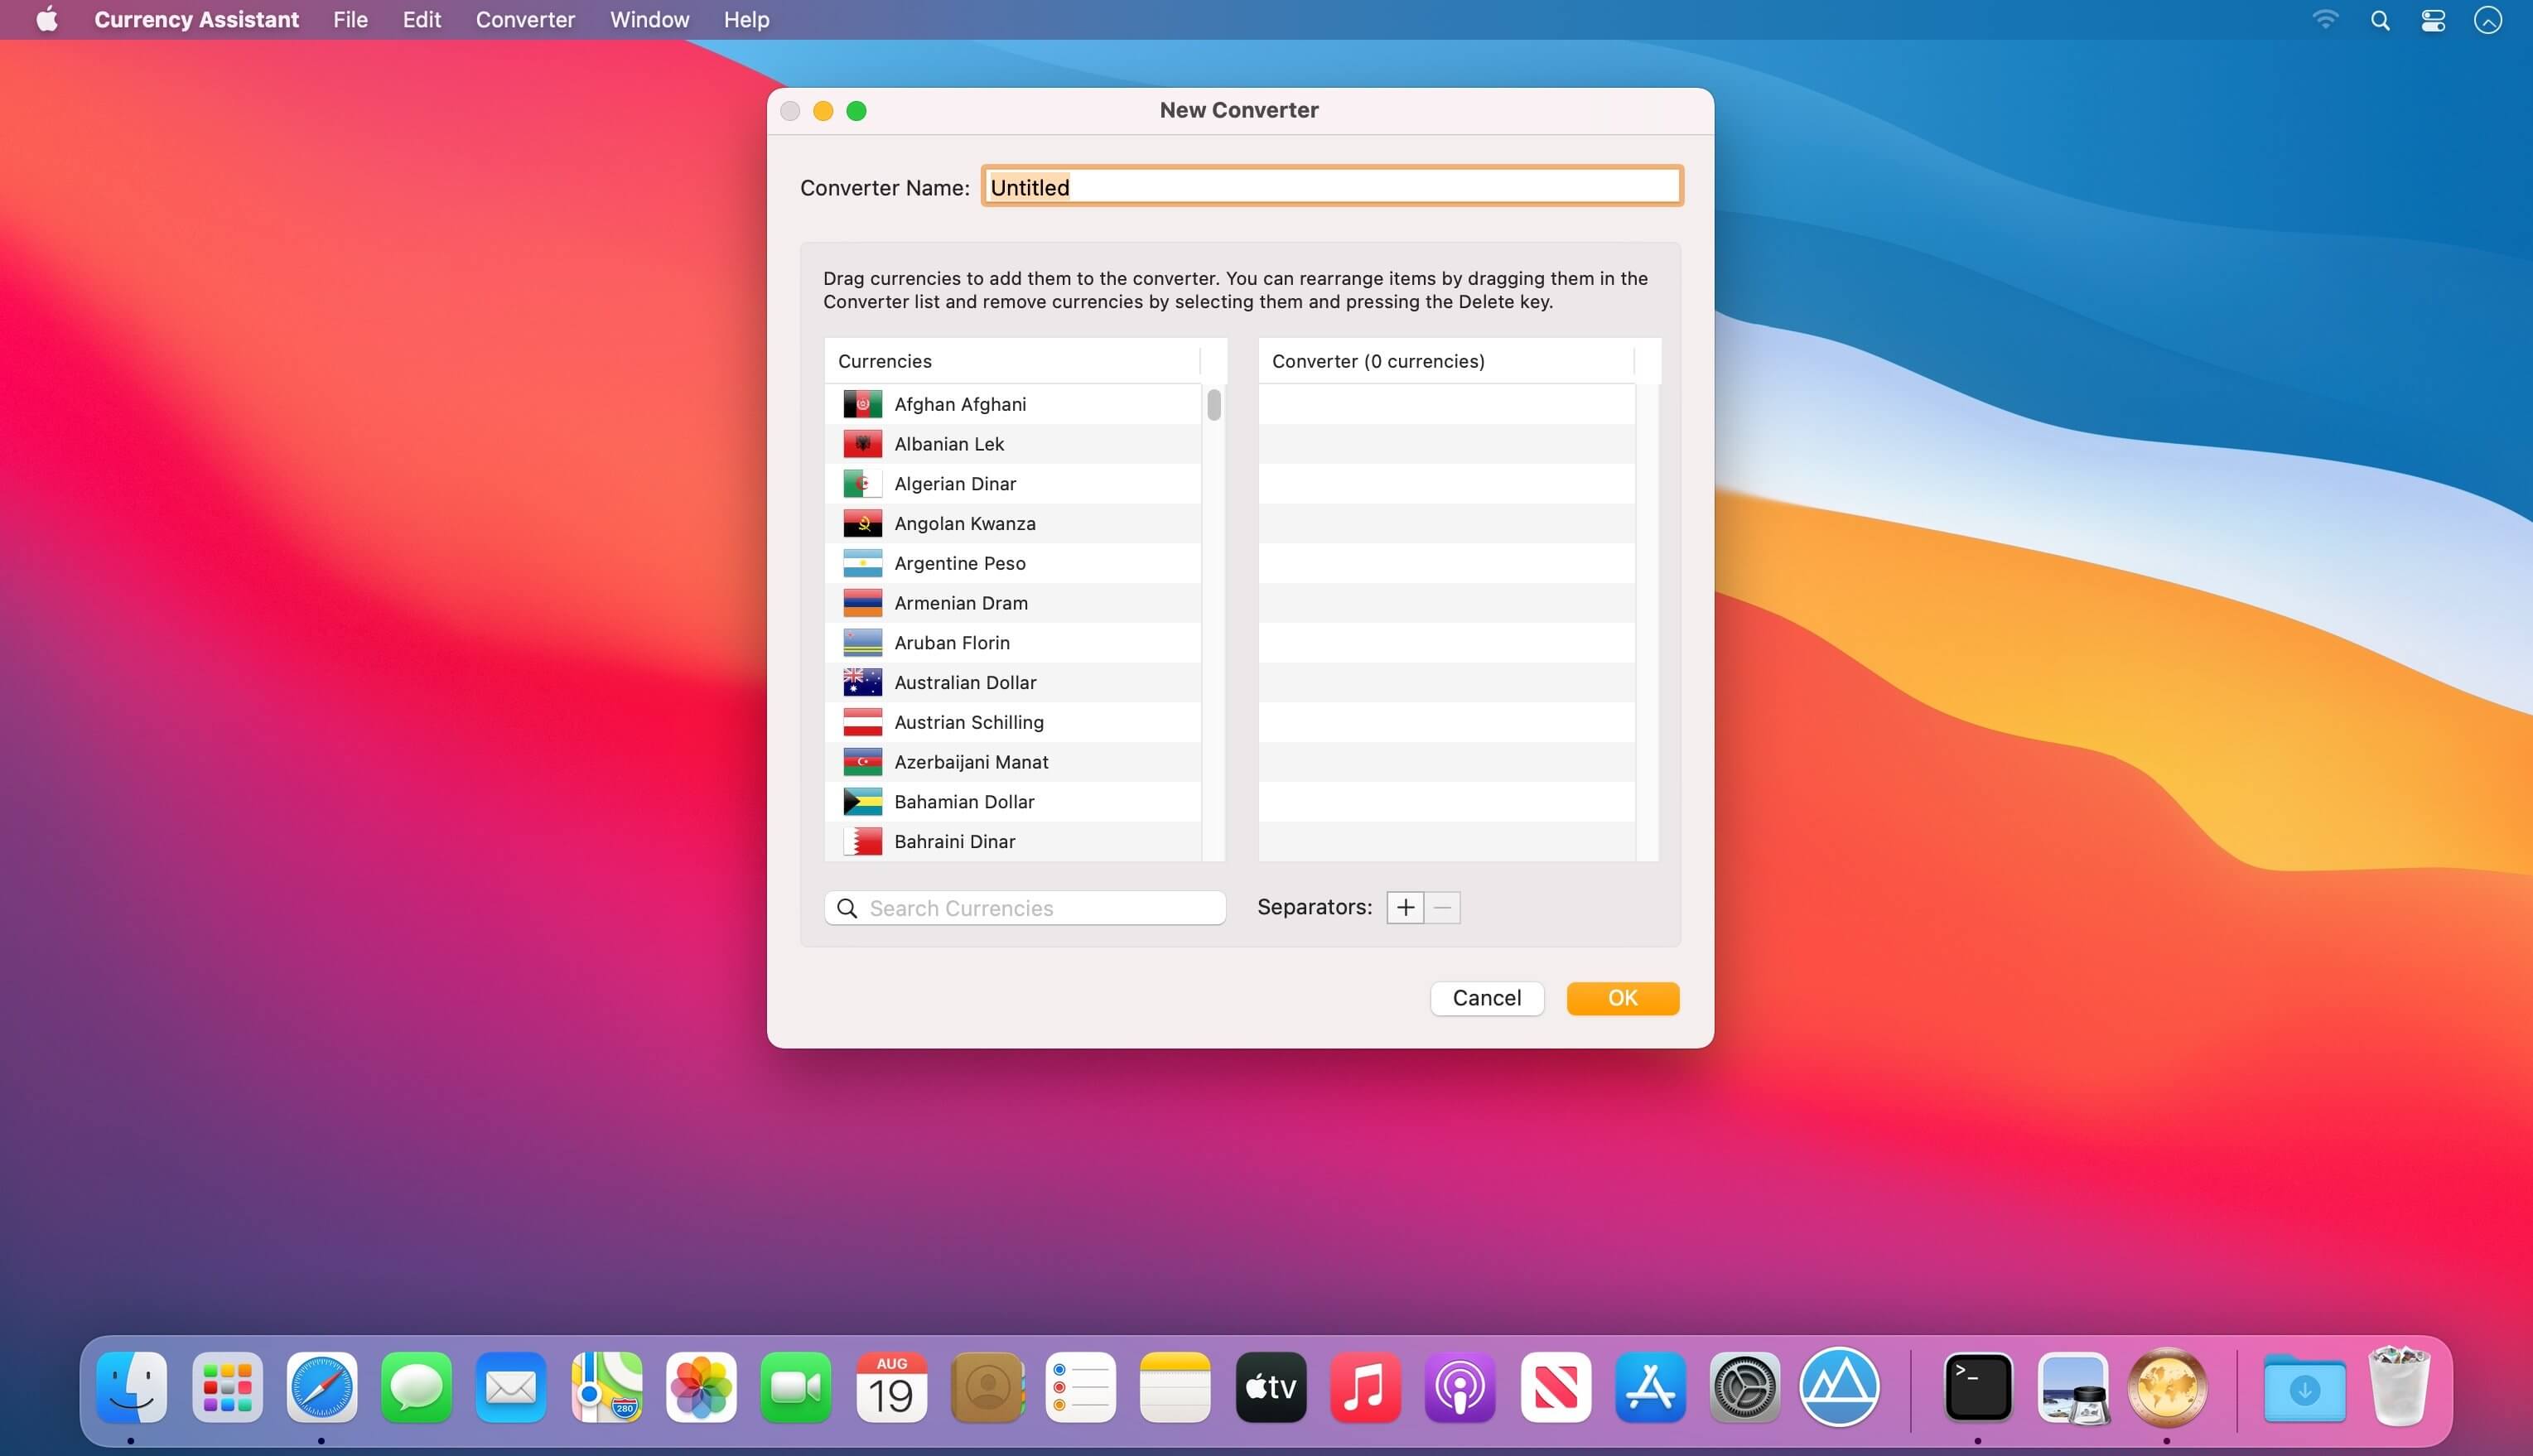This screenshot has height=1456, width=2533.
Task: Click the Spotlight search magnifier icon
Action: pyautogui.click(x=2380, y=20)
